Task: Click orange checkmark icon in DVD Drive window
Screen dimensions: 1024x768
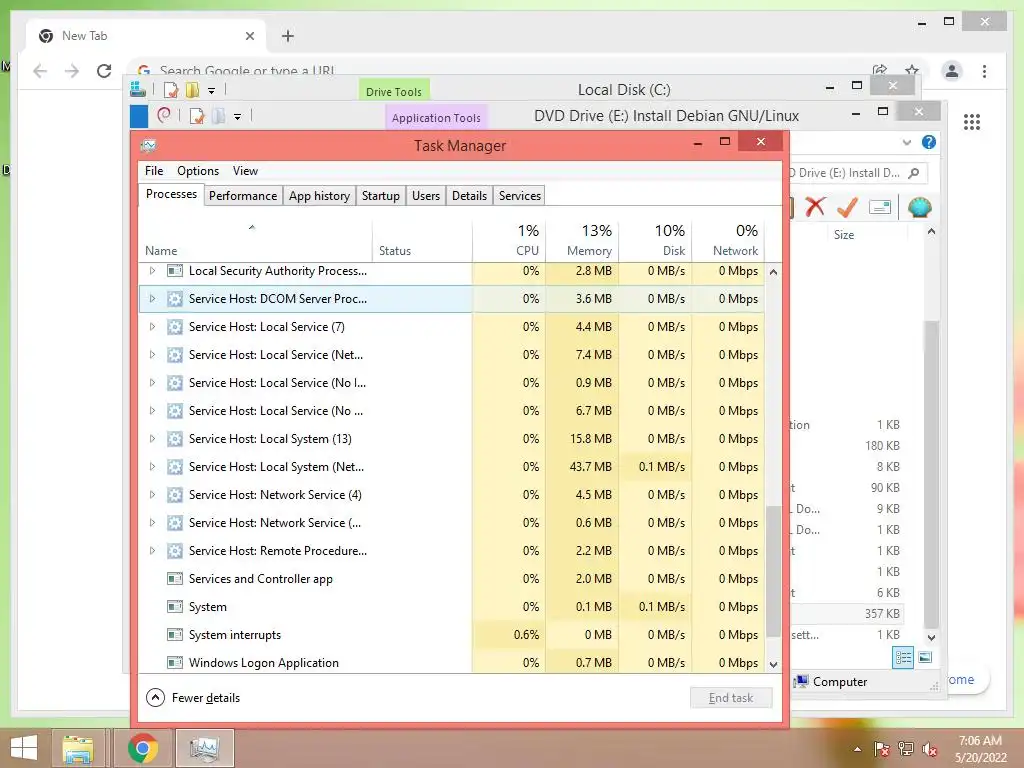Action: tap(847, 207)
